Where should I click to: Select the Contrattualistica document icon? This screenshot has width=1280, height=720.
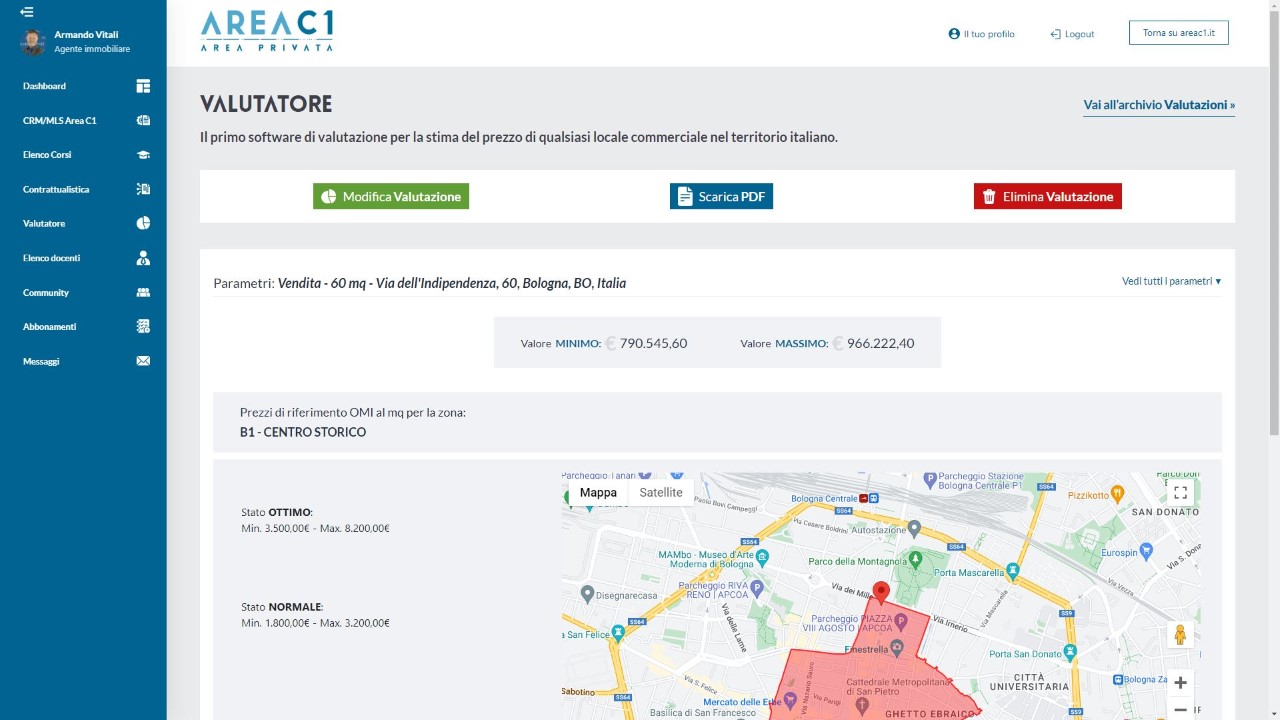[x=143, y=189]
